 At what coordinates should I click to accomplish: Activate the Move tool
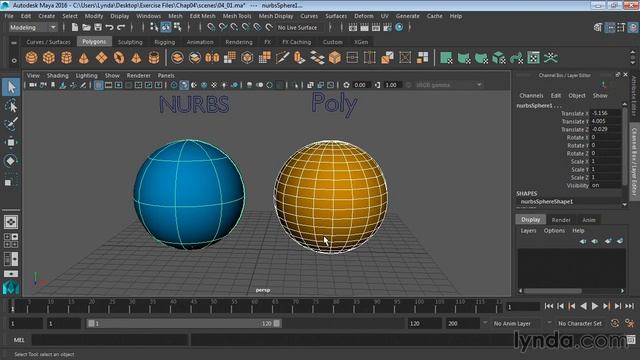pyautogui.click(x=11, y=142)
